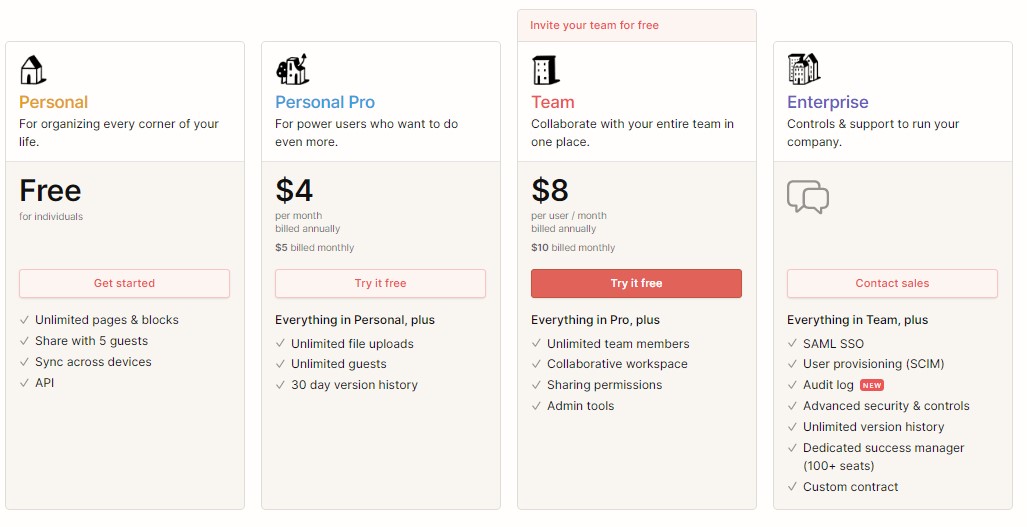Click the Team plan building icon
Screen dimensions: 1027x527
(x=545, y=69)
